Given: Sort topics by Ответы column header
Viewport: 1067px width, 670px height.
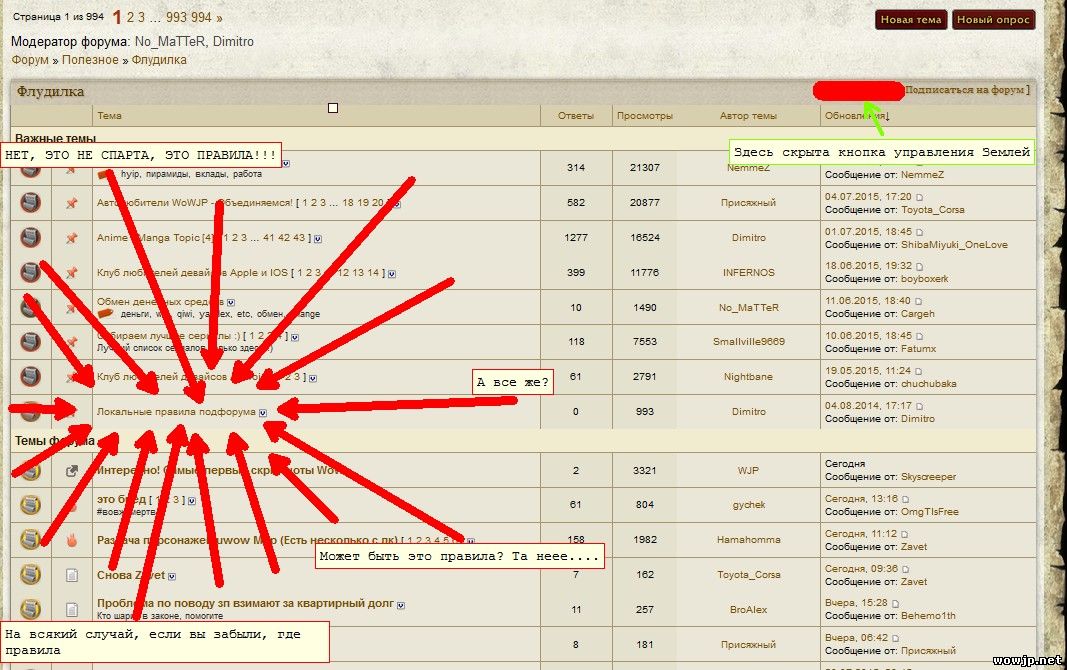Looking at the screenshot, I should [575, 116].
